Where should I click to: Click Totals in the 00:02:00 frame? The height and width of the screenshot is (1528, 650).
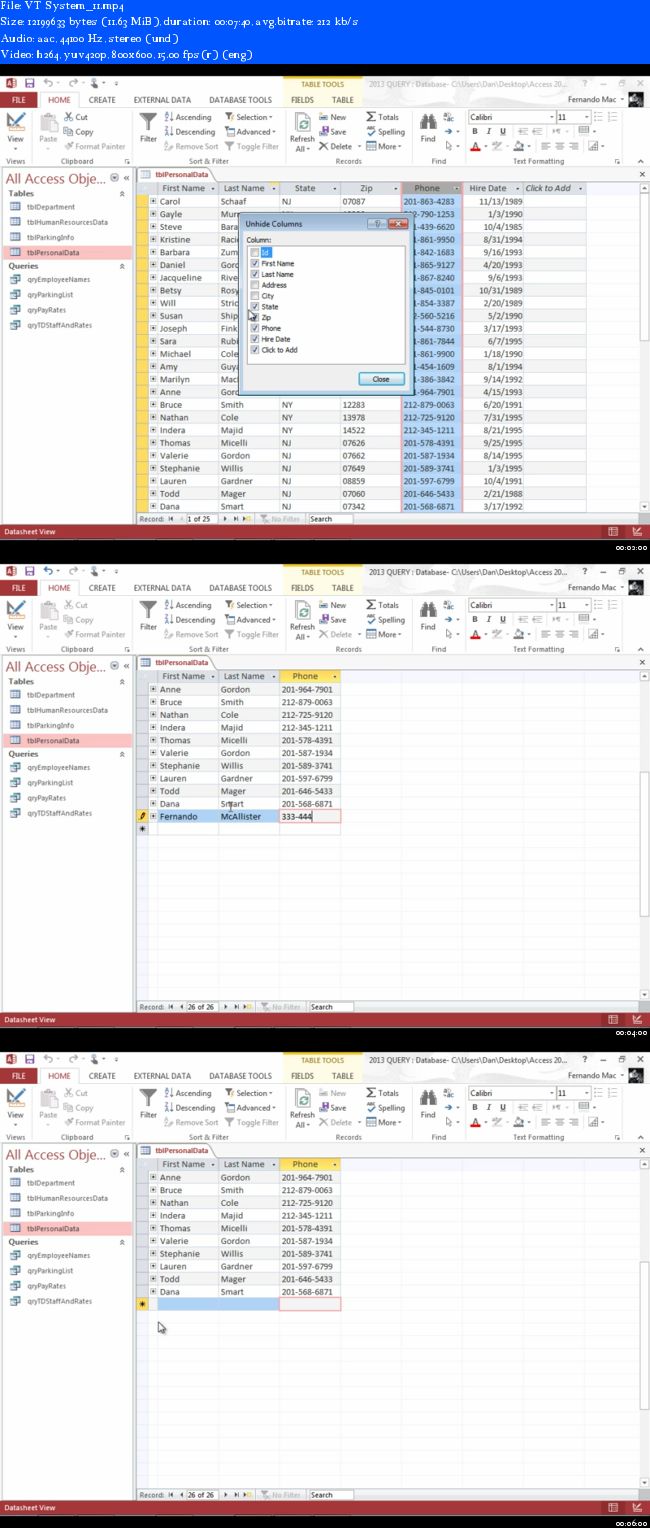point(383,117)
